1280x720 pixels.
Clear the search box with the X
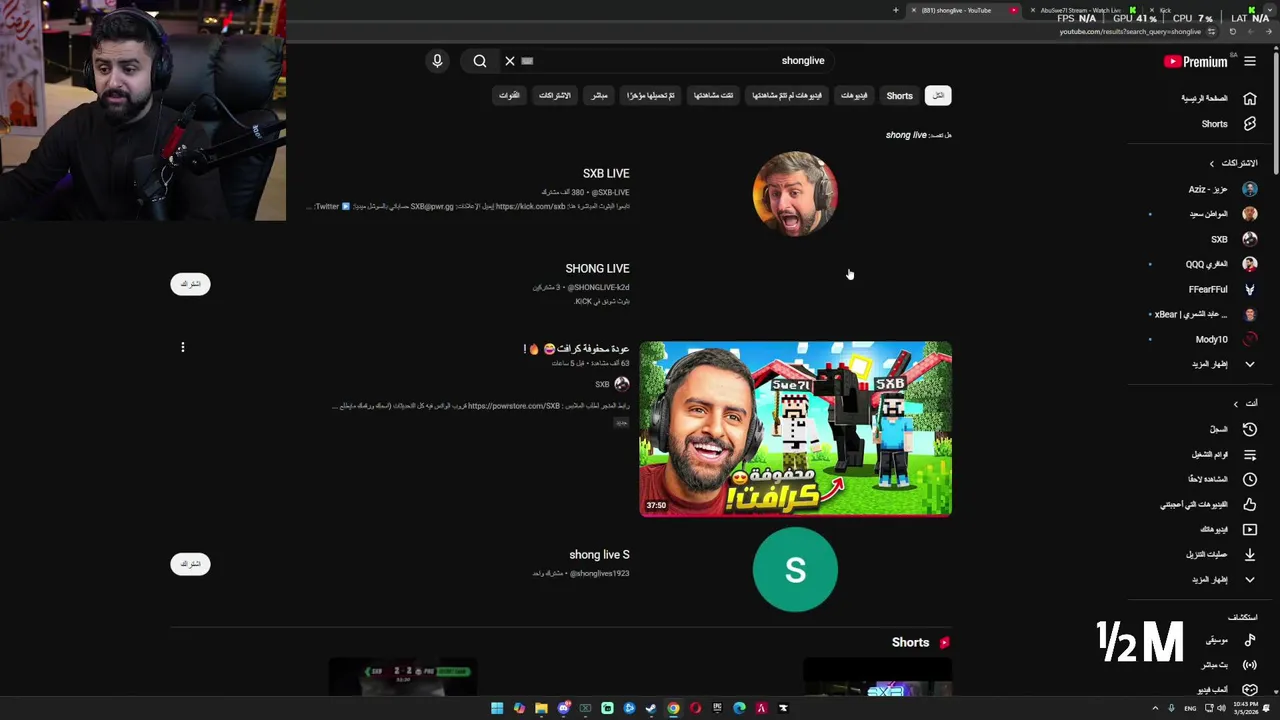point(510,61)
